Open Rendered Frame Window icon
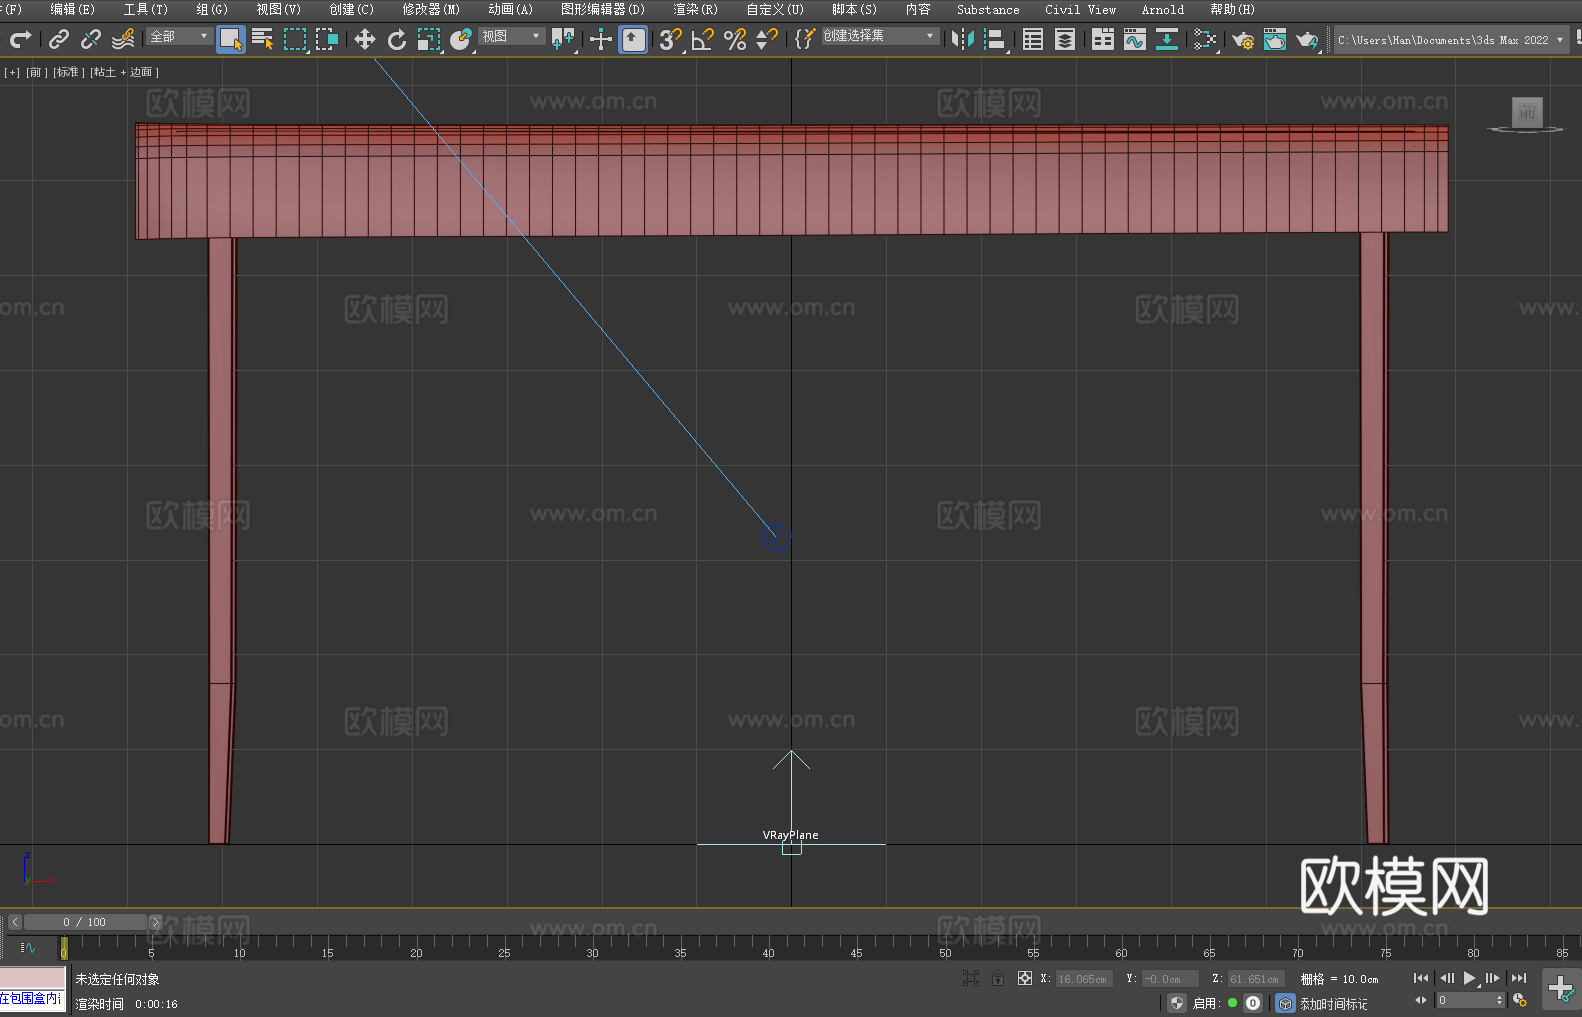Image resolution: width=1582 pixels, height=1017 pixels. (1275, 39)
